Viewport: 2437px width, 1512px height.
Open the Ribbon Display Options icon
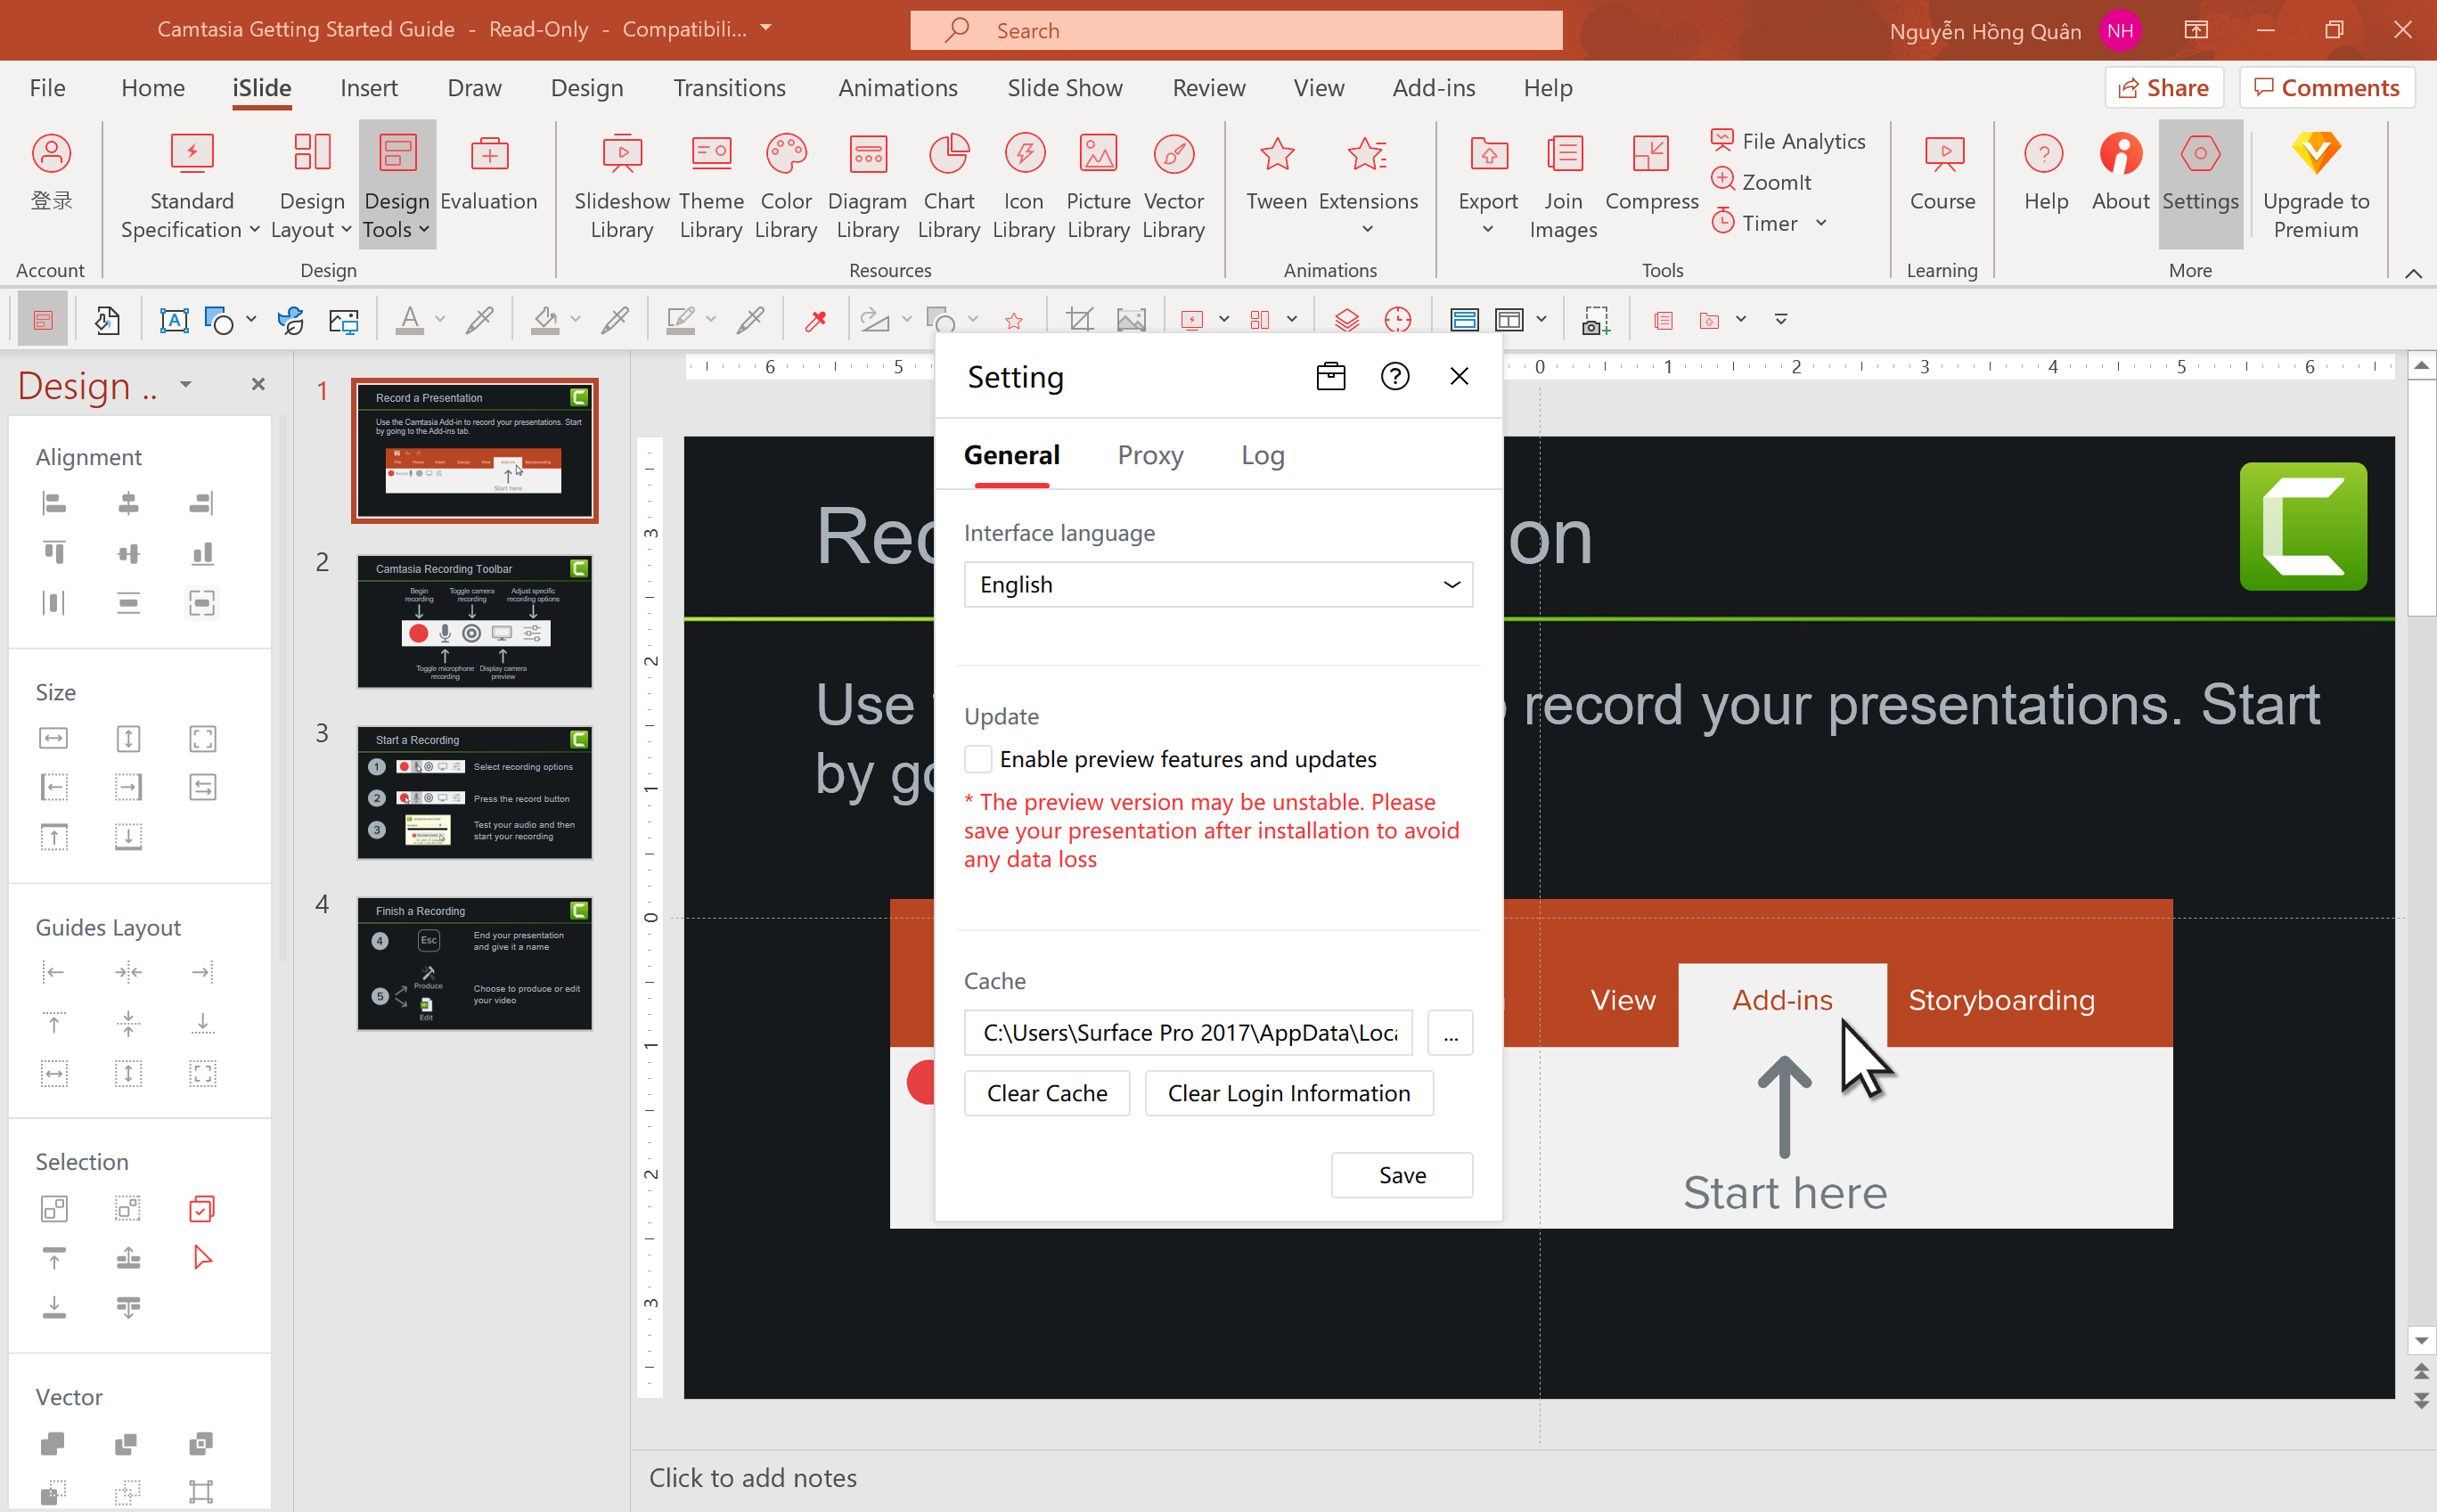(x=2196, y=30)
